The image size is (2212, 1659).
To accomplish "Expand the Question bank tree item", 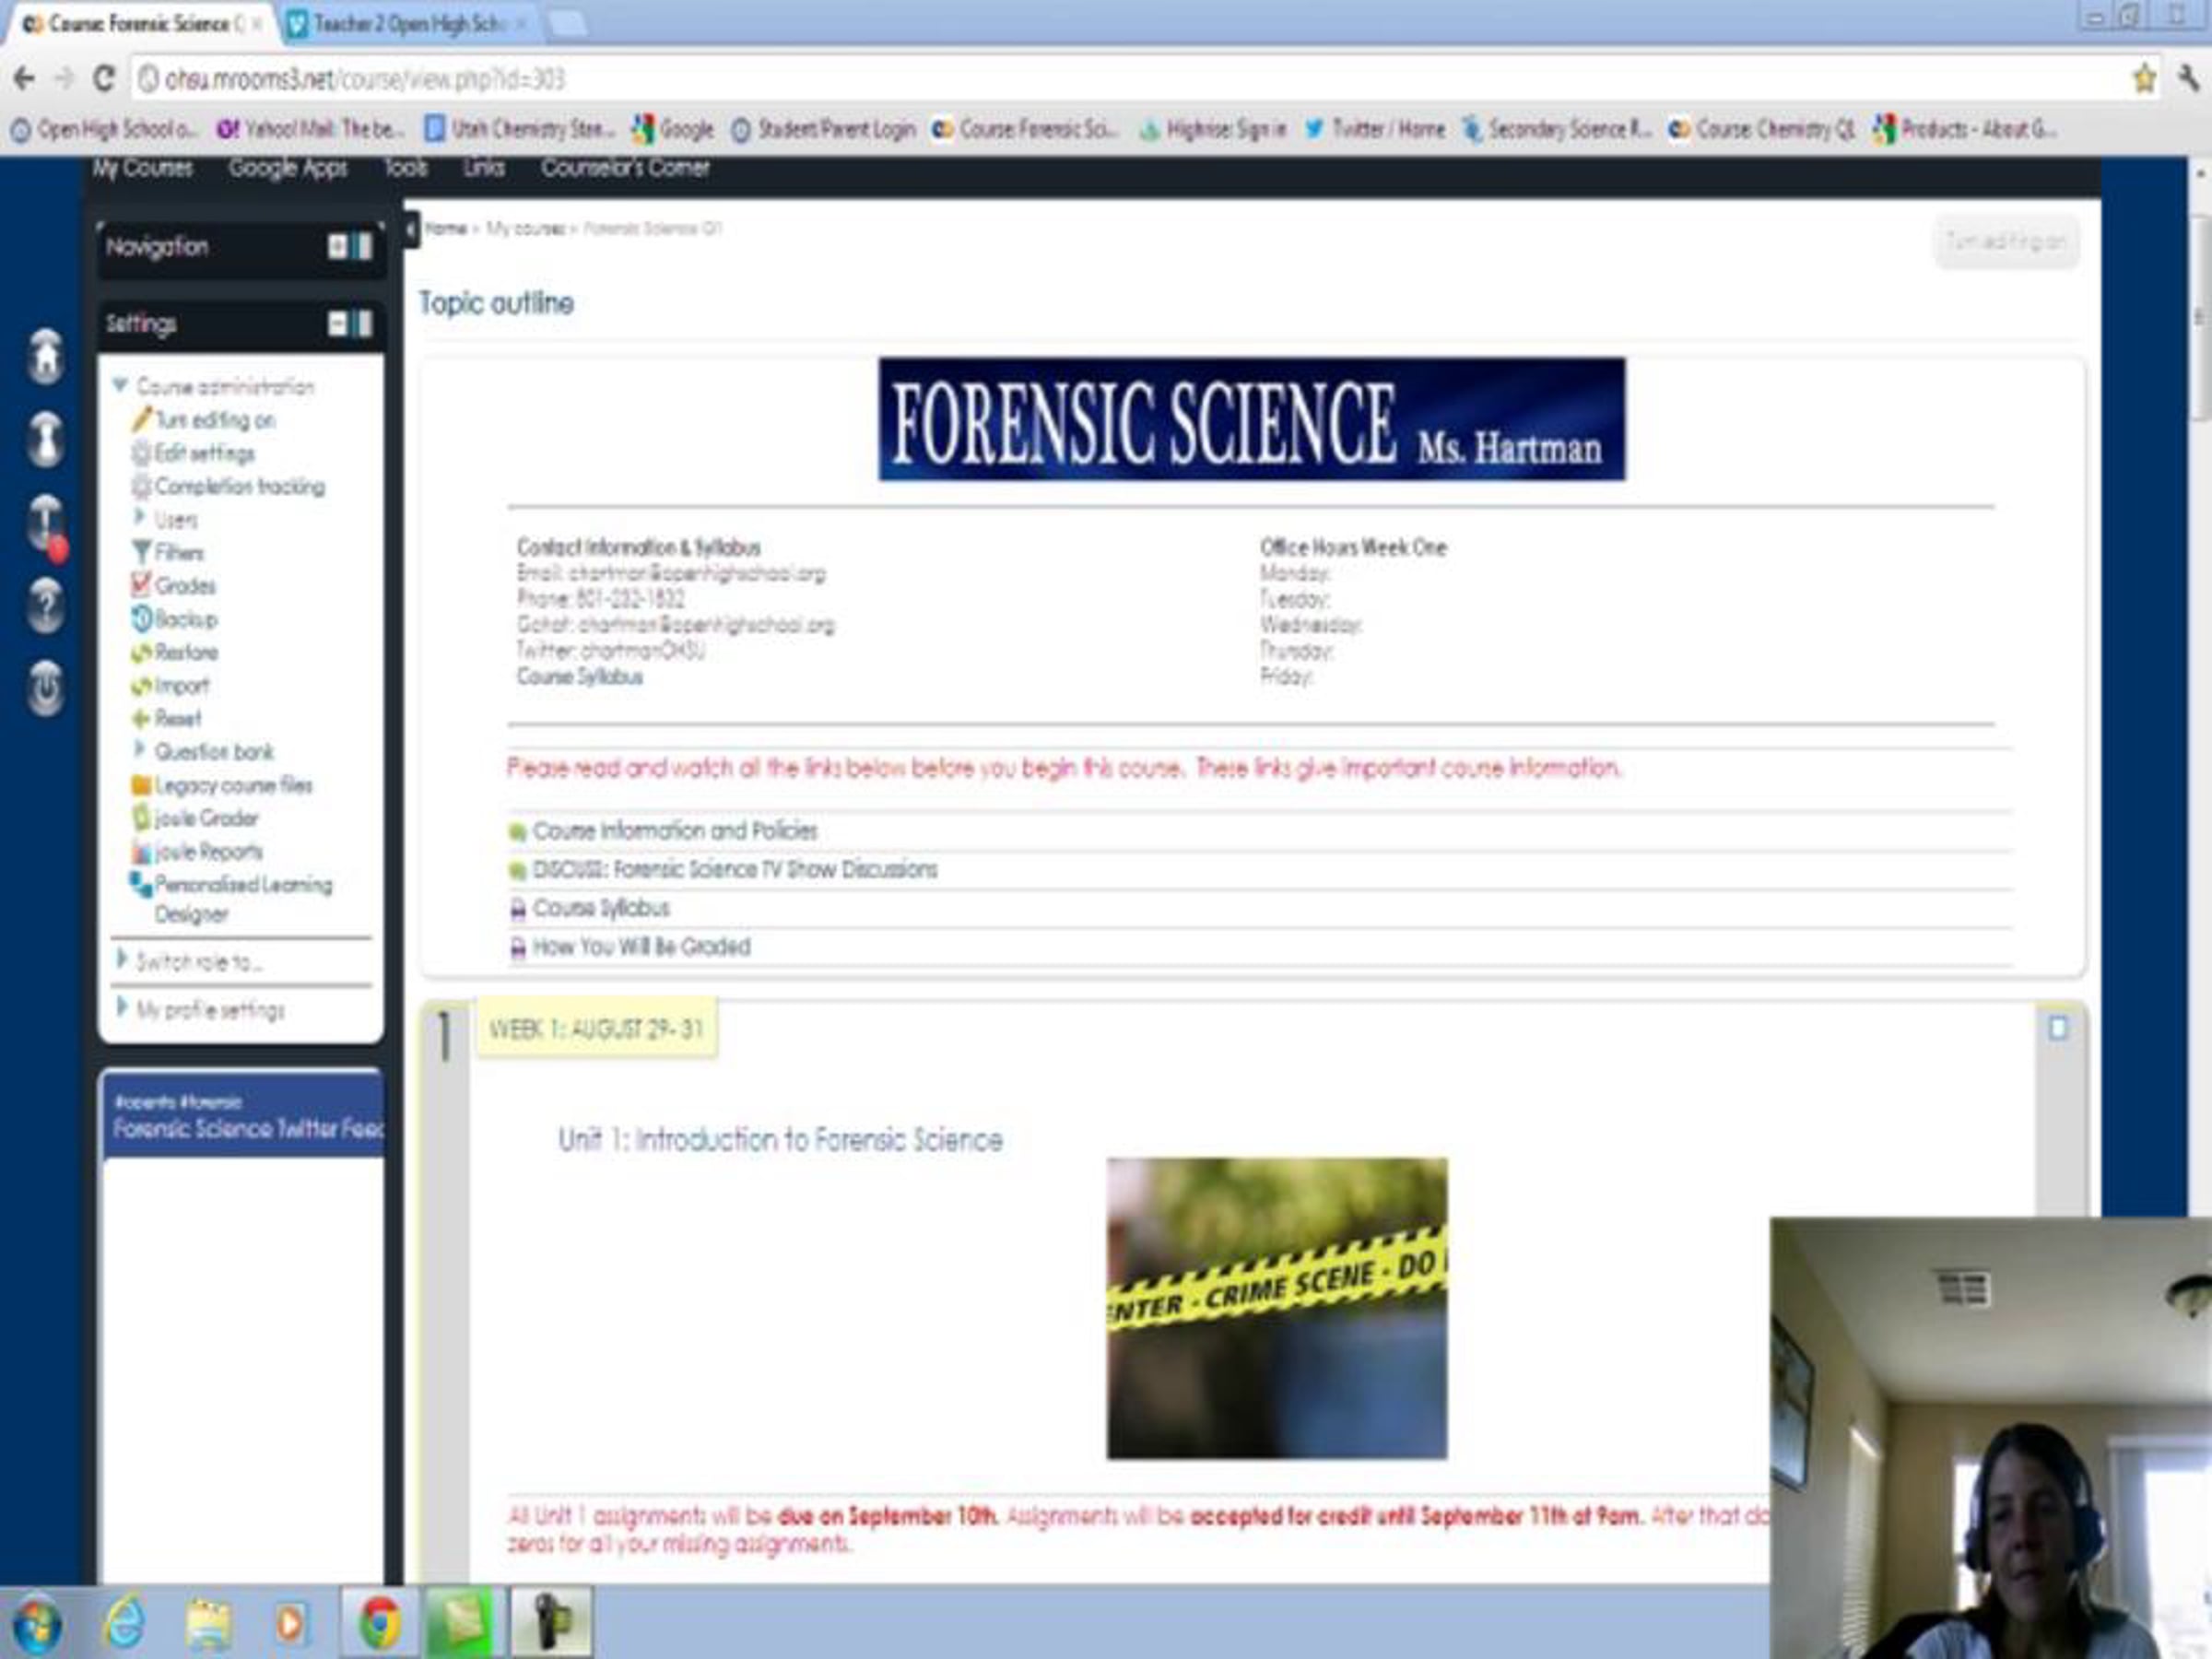I will 140,749.
